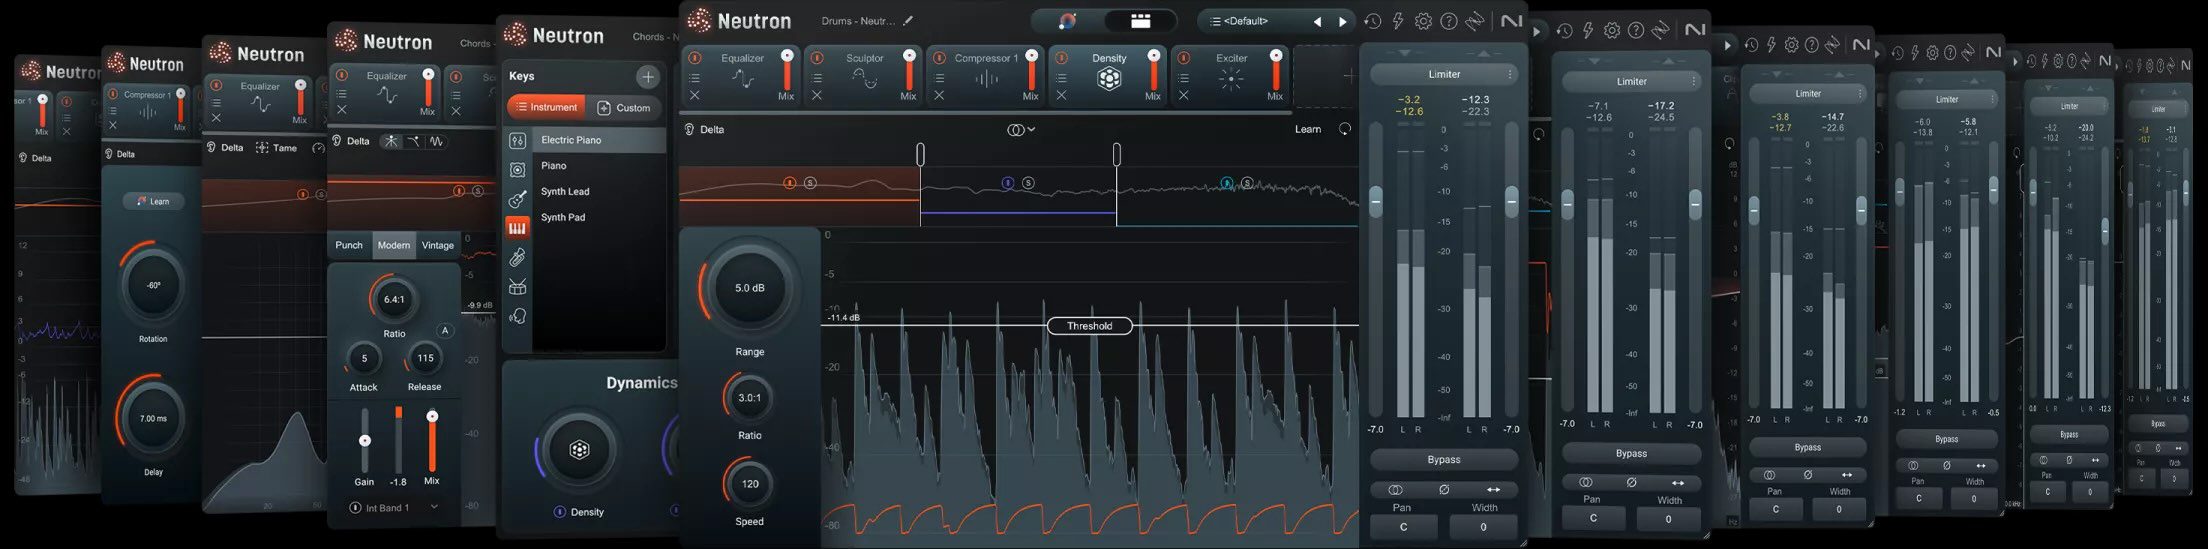Open help question mark icon
2208x549 pixels.
(x=1449, y=21)
